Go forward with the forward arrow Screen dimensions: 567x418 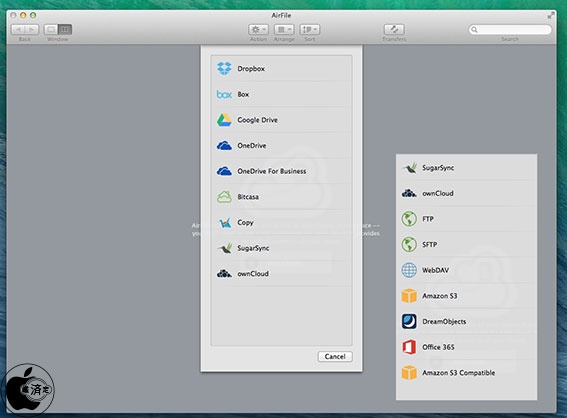[x=32, y=29]
